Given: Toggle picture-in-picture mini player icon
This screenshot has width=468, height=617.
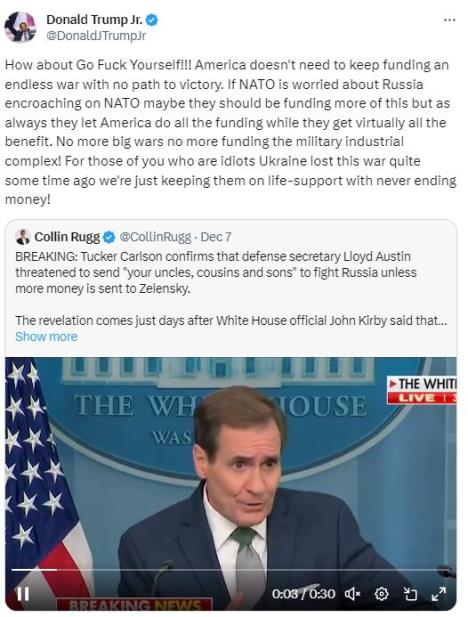Looking at the screenshot, I should click(x=410, y=593).
